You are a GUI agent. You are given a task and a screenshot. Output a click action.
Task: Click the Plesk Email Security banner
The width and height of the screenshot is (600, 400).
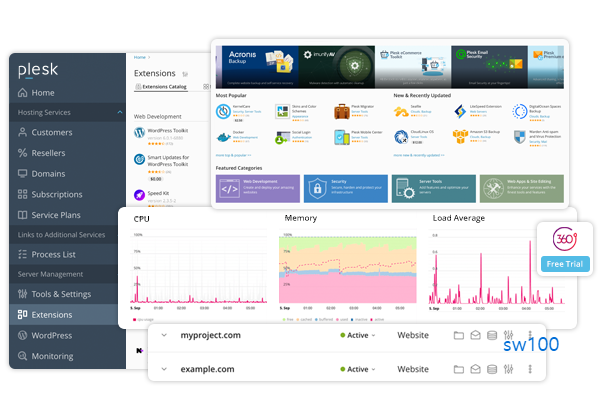489,67
